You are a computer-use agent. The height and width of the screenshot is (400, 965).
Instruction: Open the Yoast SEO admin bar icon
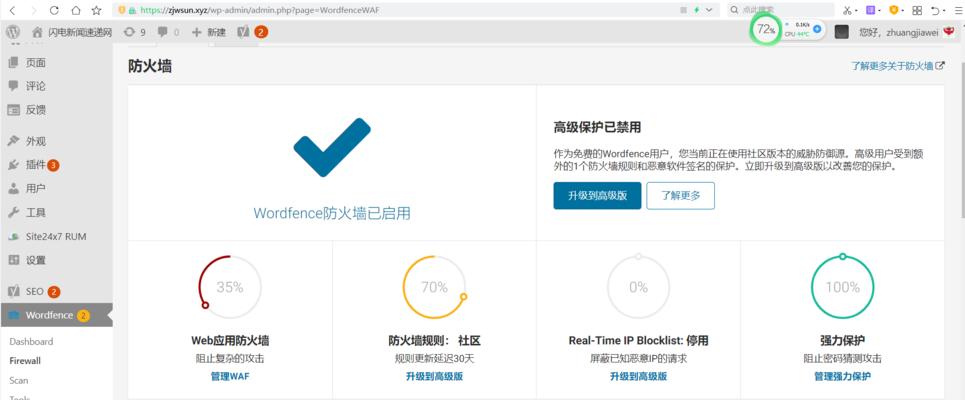coord(243,32)
